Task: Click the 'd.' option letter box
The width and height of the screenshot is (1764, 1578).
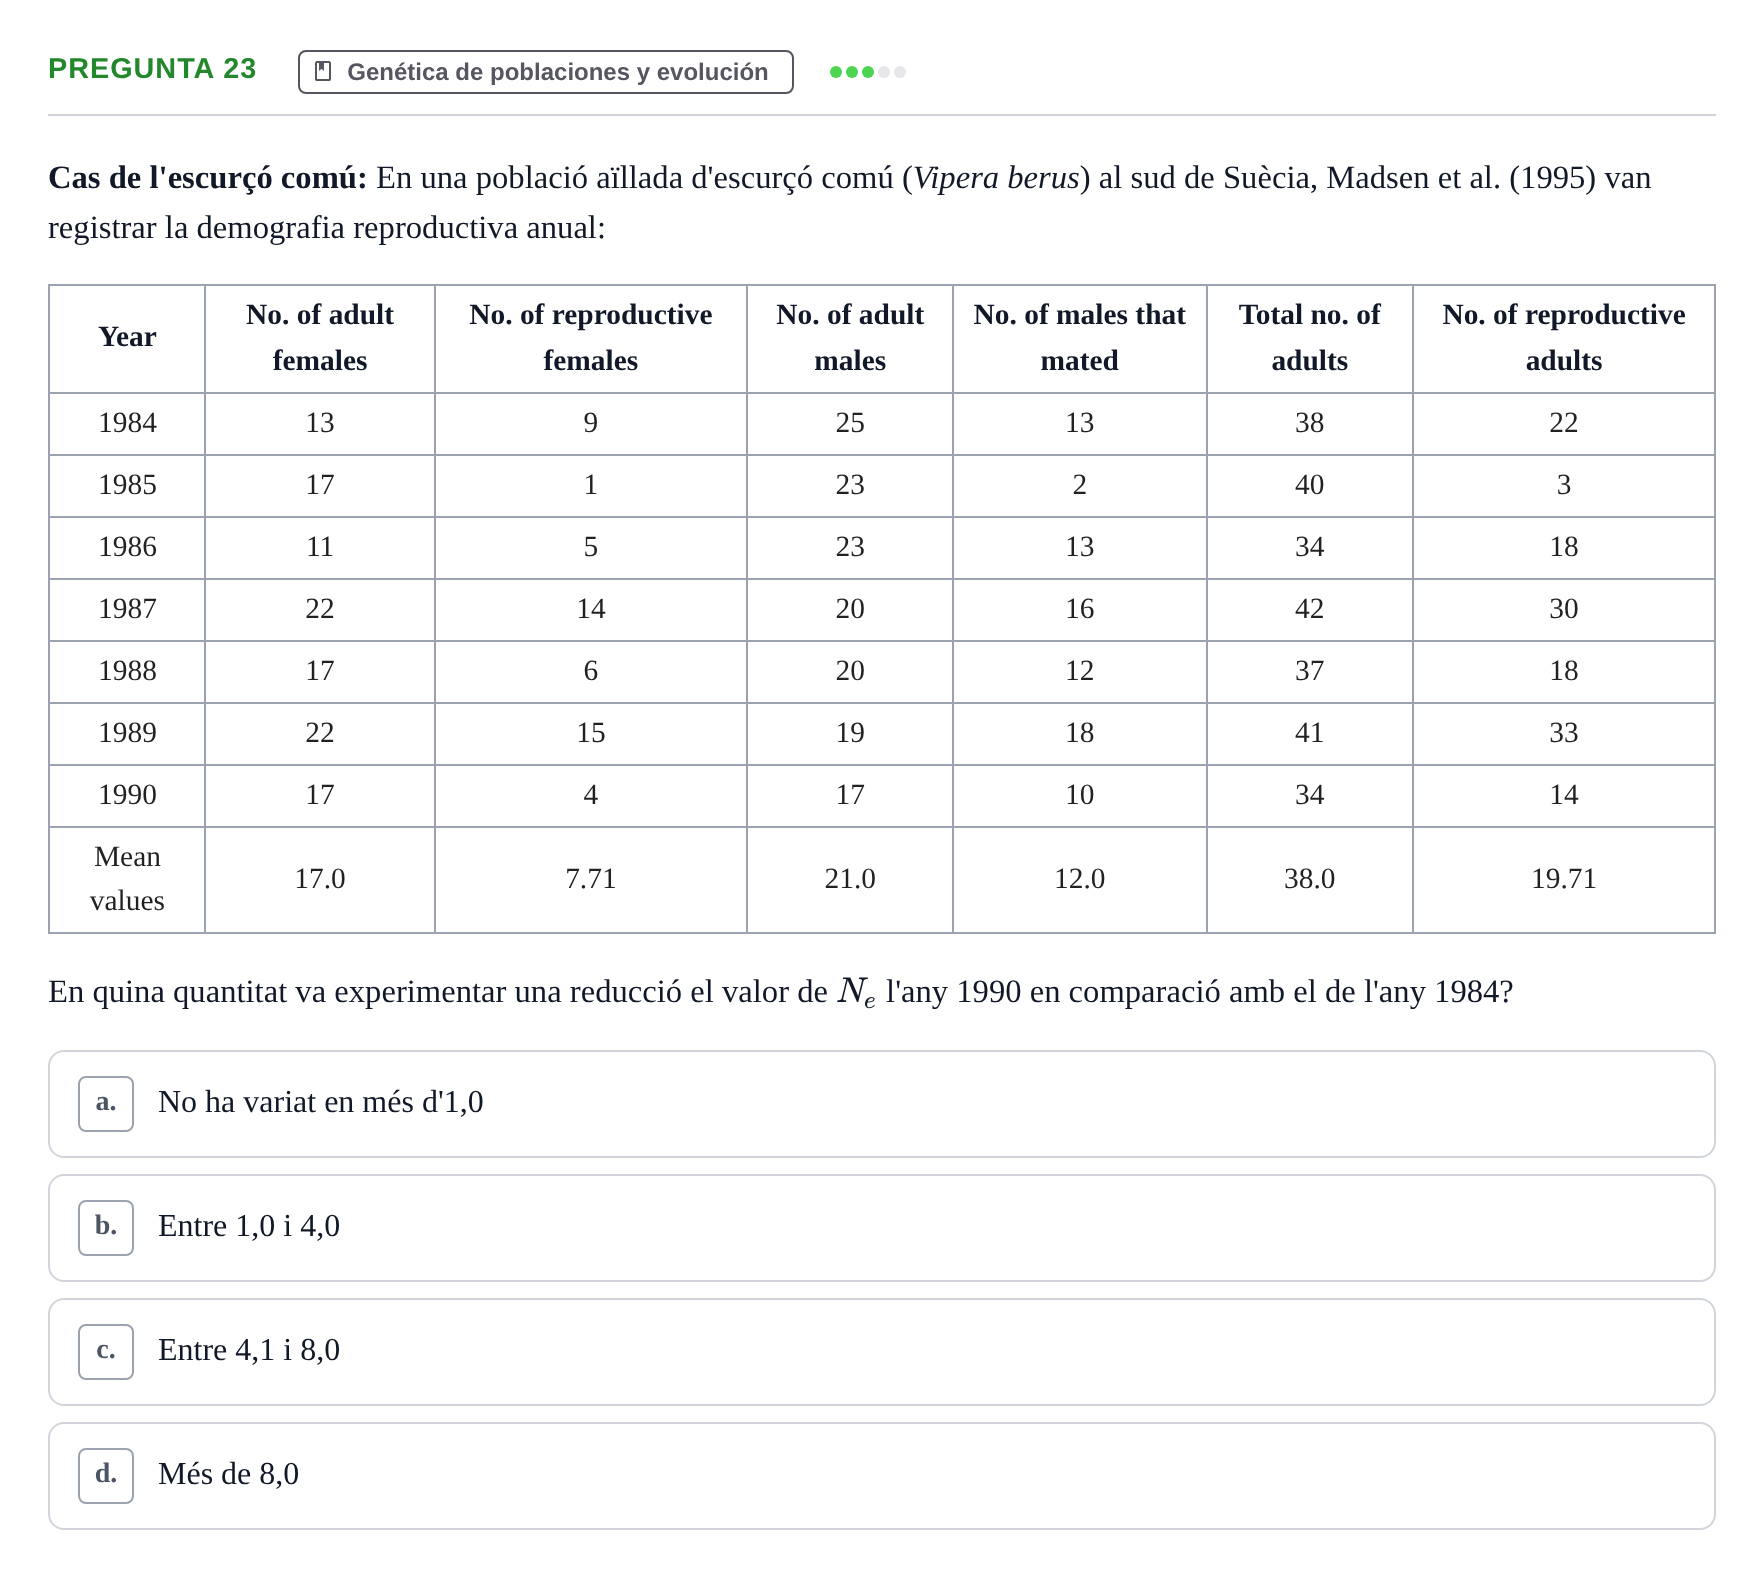Action: coord(106,1476)
